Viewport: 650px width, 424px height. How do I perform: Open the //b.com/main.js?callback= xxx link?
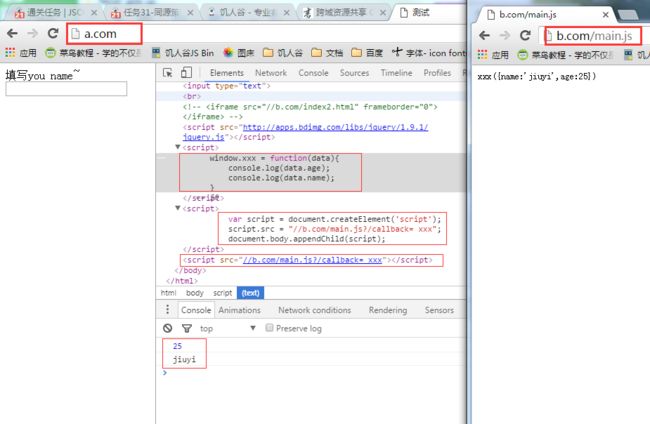tap(312, 260)
